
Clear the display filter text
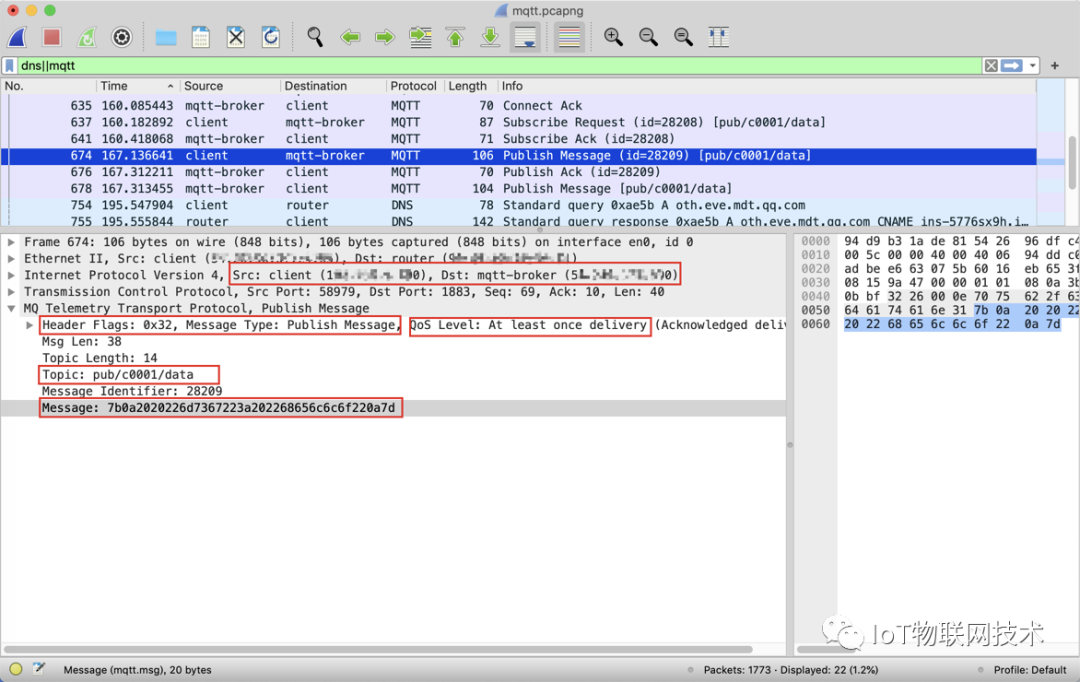[x=990, y=65]
